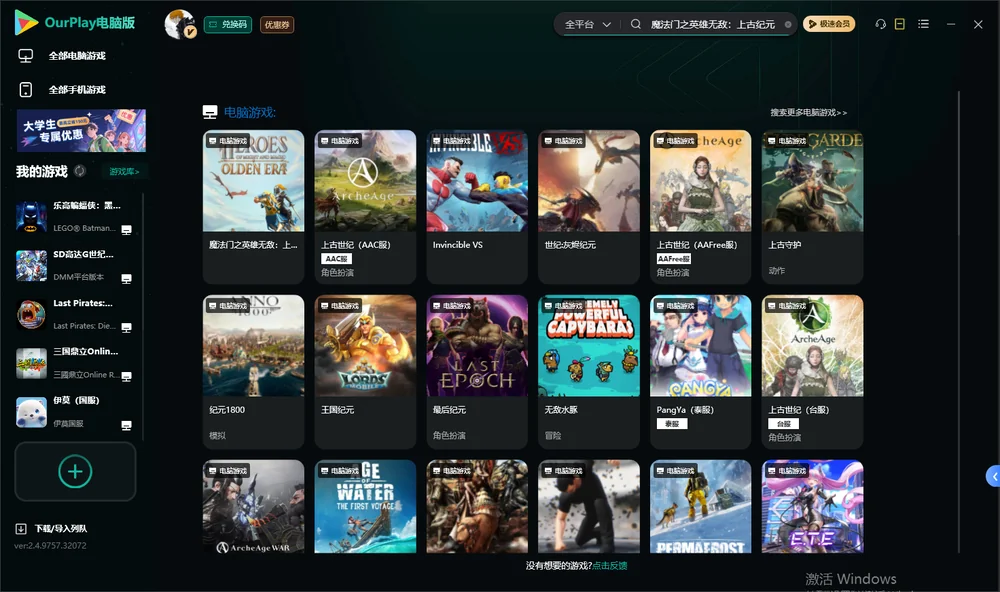This screenshot has width=1000, height=592.
Task: Open the 游戏库> link
Action: point(124,172)
